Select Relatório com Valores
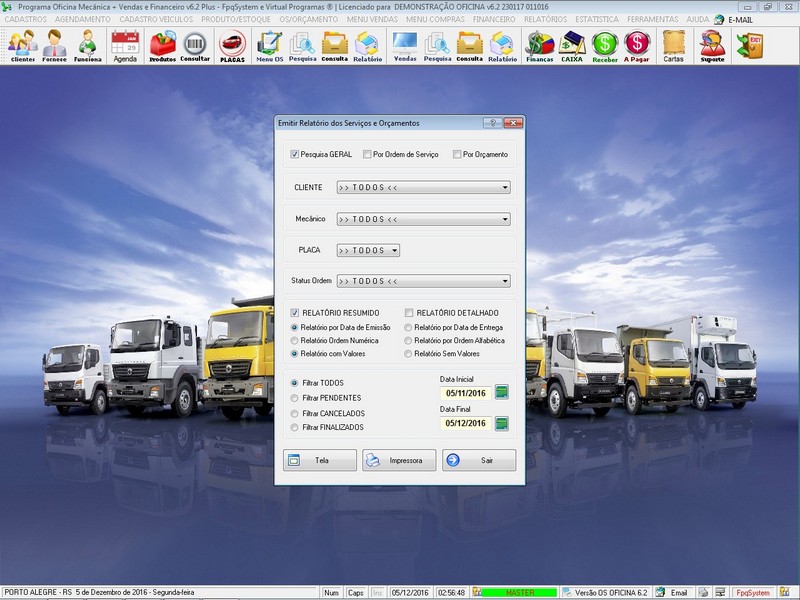800x600 pixels. click(294, 354)
